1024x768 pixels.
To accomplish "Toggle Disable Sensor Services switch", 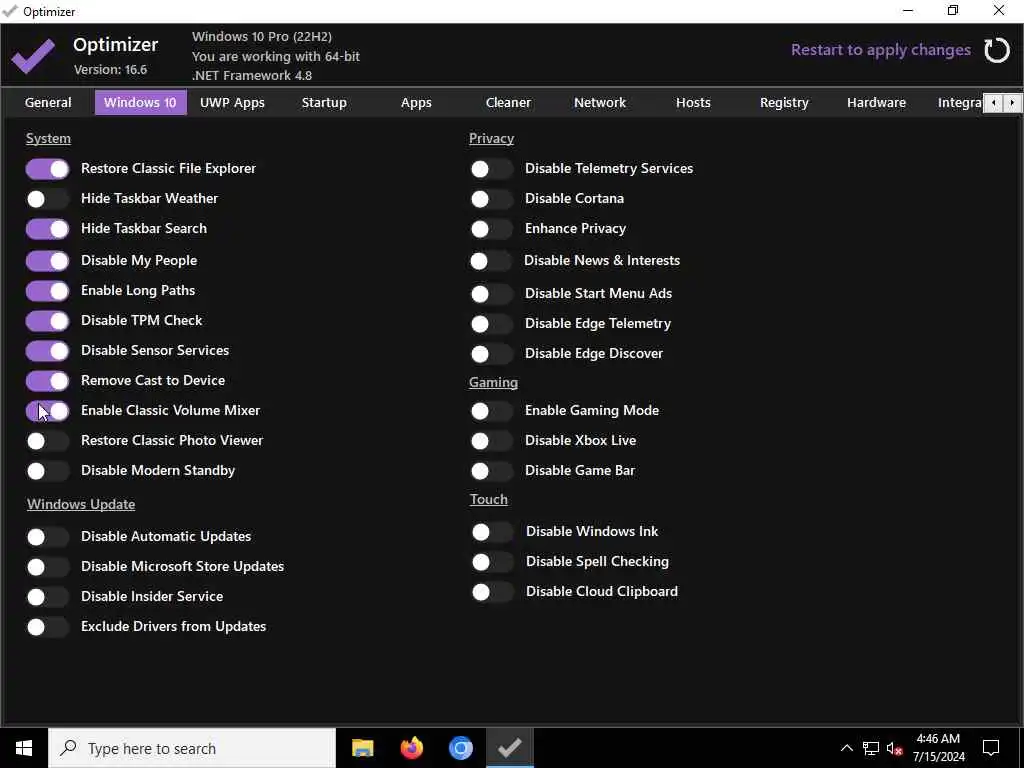I will coord(48,351).
